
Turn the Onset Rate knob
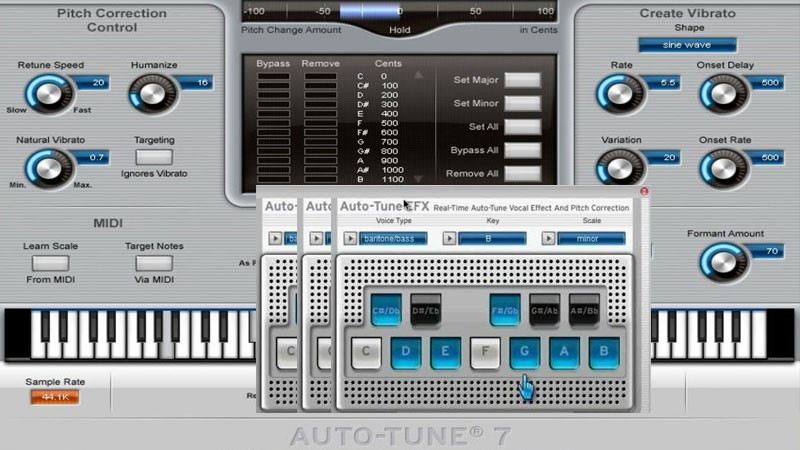[723, 169]
